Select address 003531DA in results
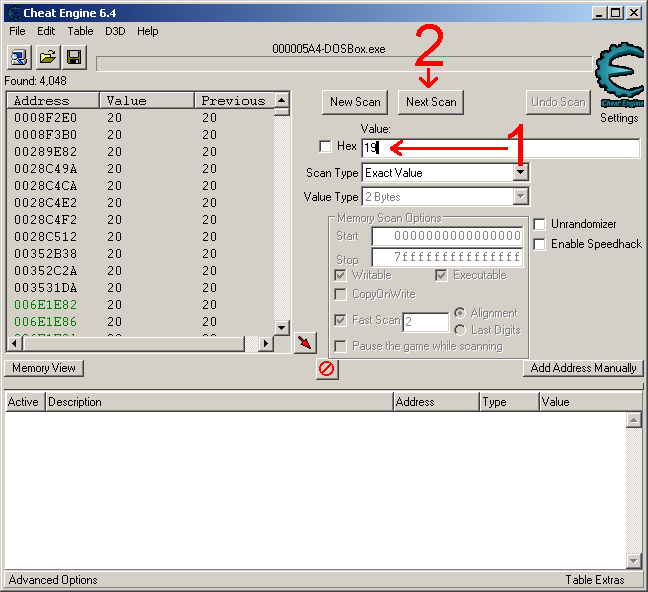This screenshot has height=592, width=648. pos(45,288)
